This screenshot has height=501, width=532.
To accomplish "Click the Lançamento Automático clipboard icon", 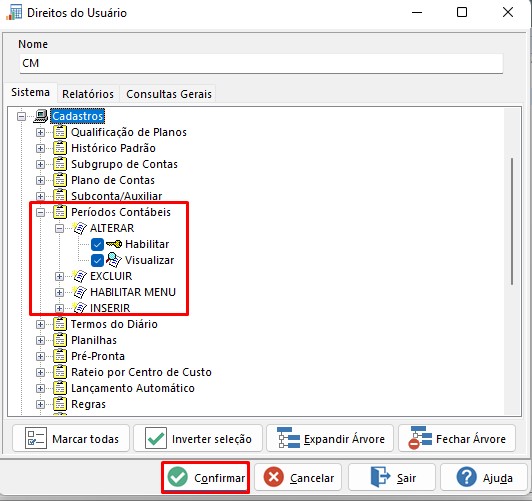I will point(60,388).
